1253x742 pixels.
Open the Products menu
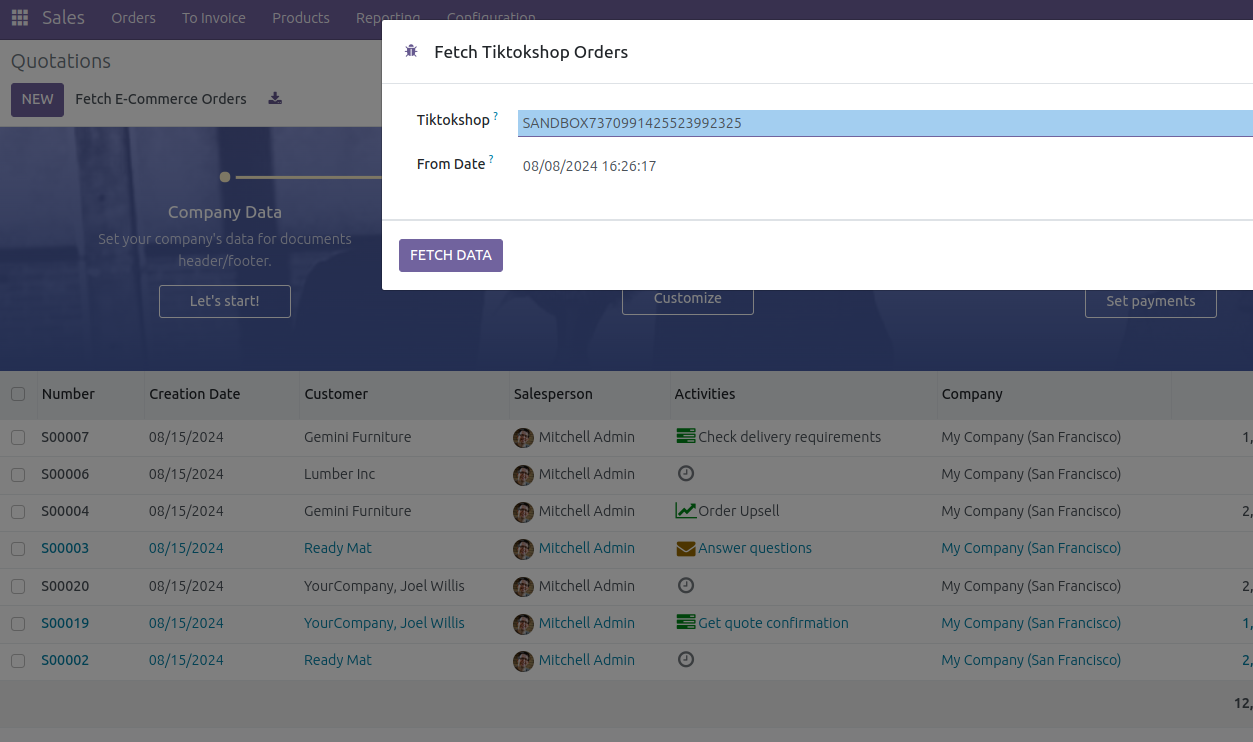300,18
